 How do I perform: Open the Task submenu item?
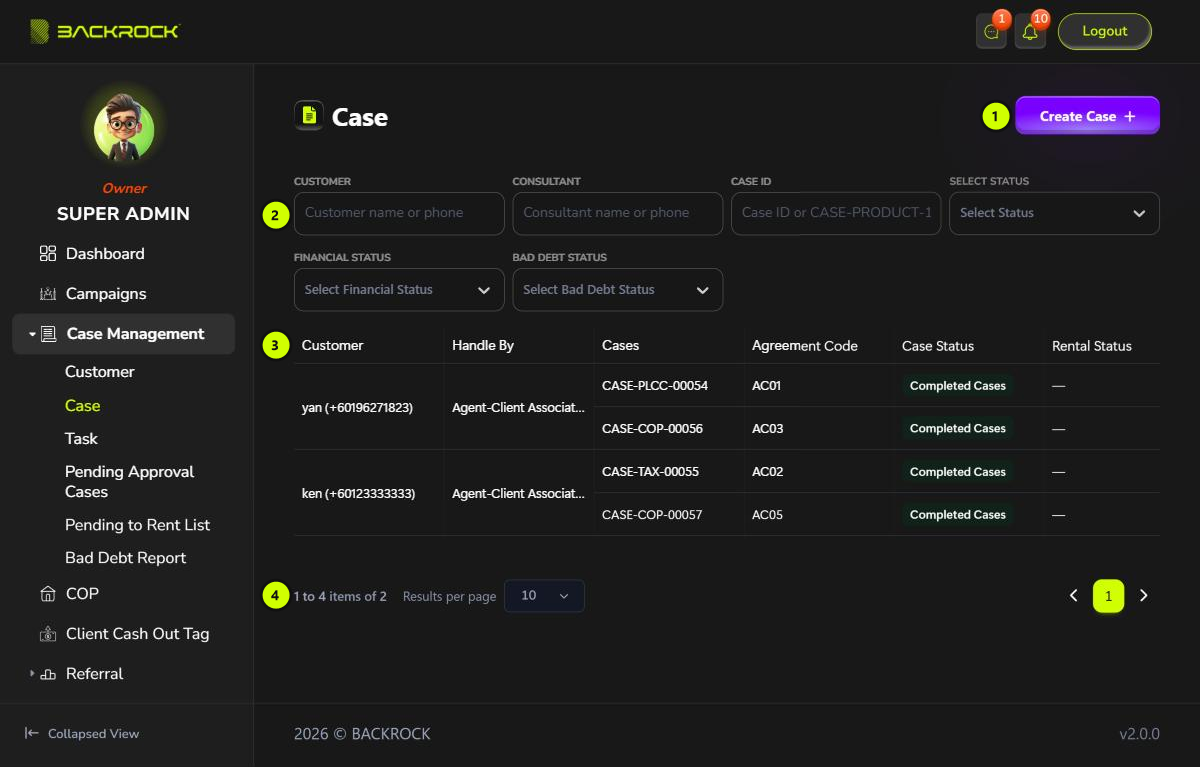coord(82,439)
